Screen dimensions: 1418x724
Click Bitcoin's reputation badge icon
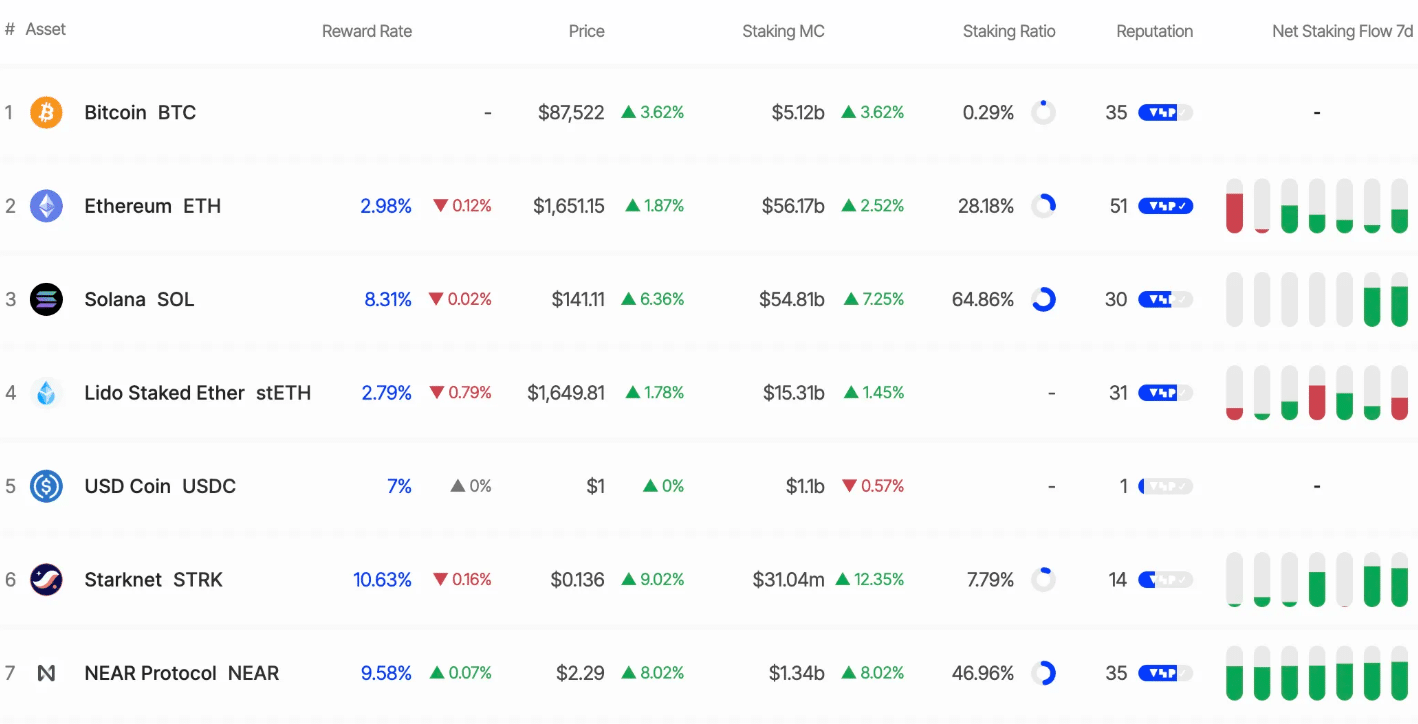(1166, 113)
